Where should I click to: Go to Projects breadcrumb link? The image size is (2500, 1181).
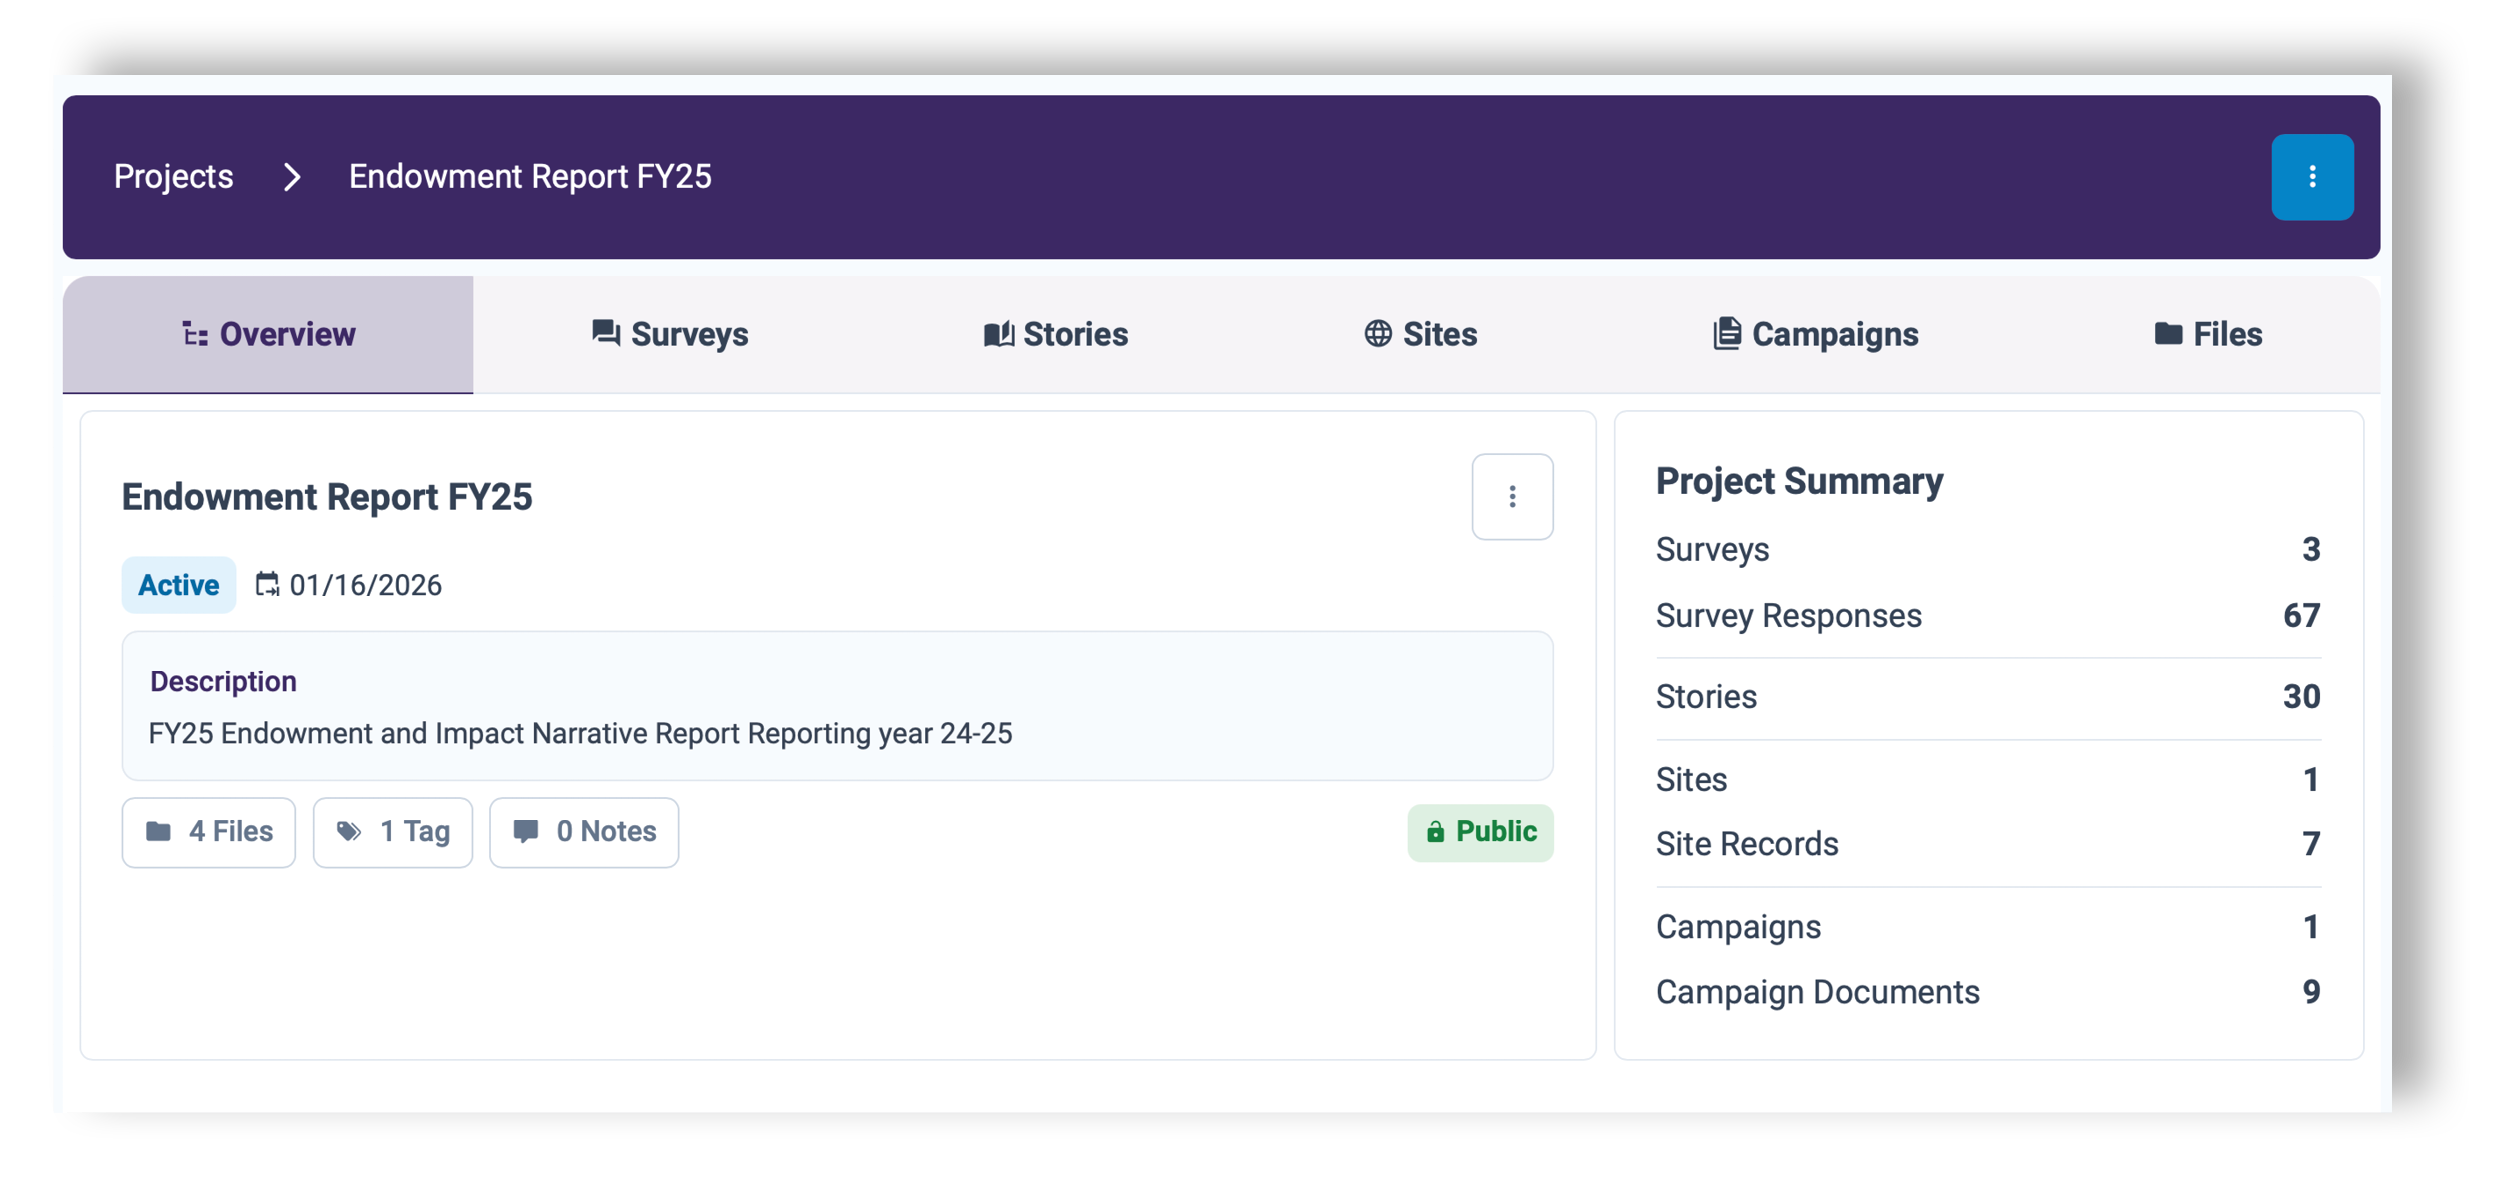click(173, 177)
